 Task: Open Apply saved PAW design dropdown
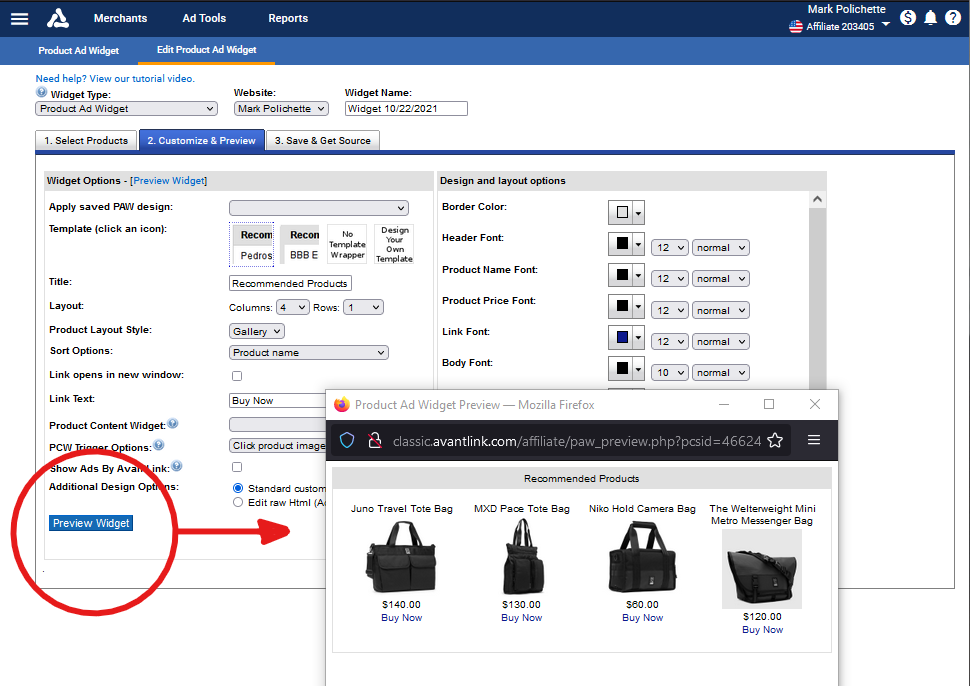pos(319,208)
